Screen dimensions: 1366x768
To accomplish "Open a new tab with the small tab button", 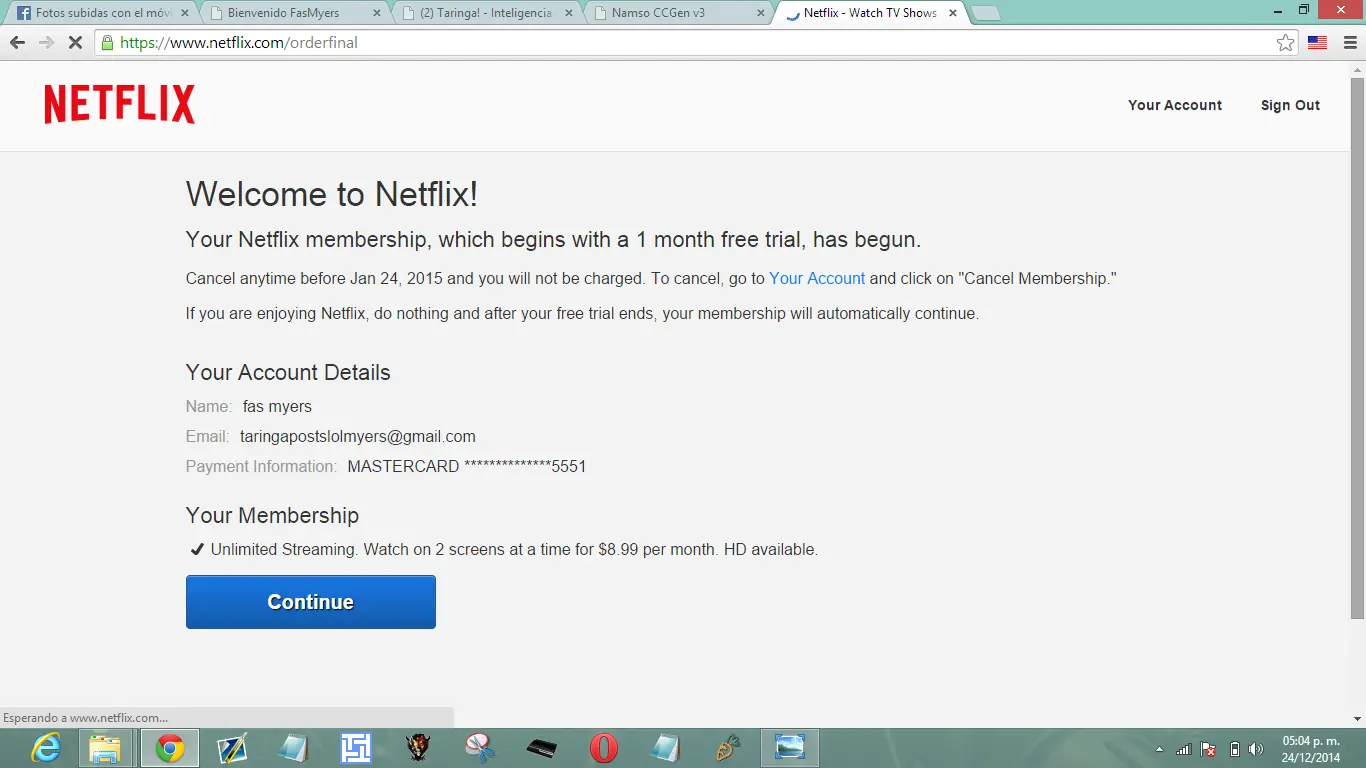I will pos(986,13).
